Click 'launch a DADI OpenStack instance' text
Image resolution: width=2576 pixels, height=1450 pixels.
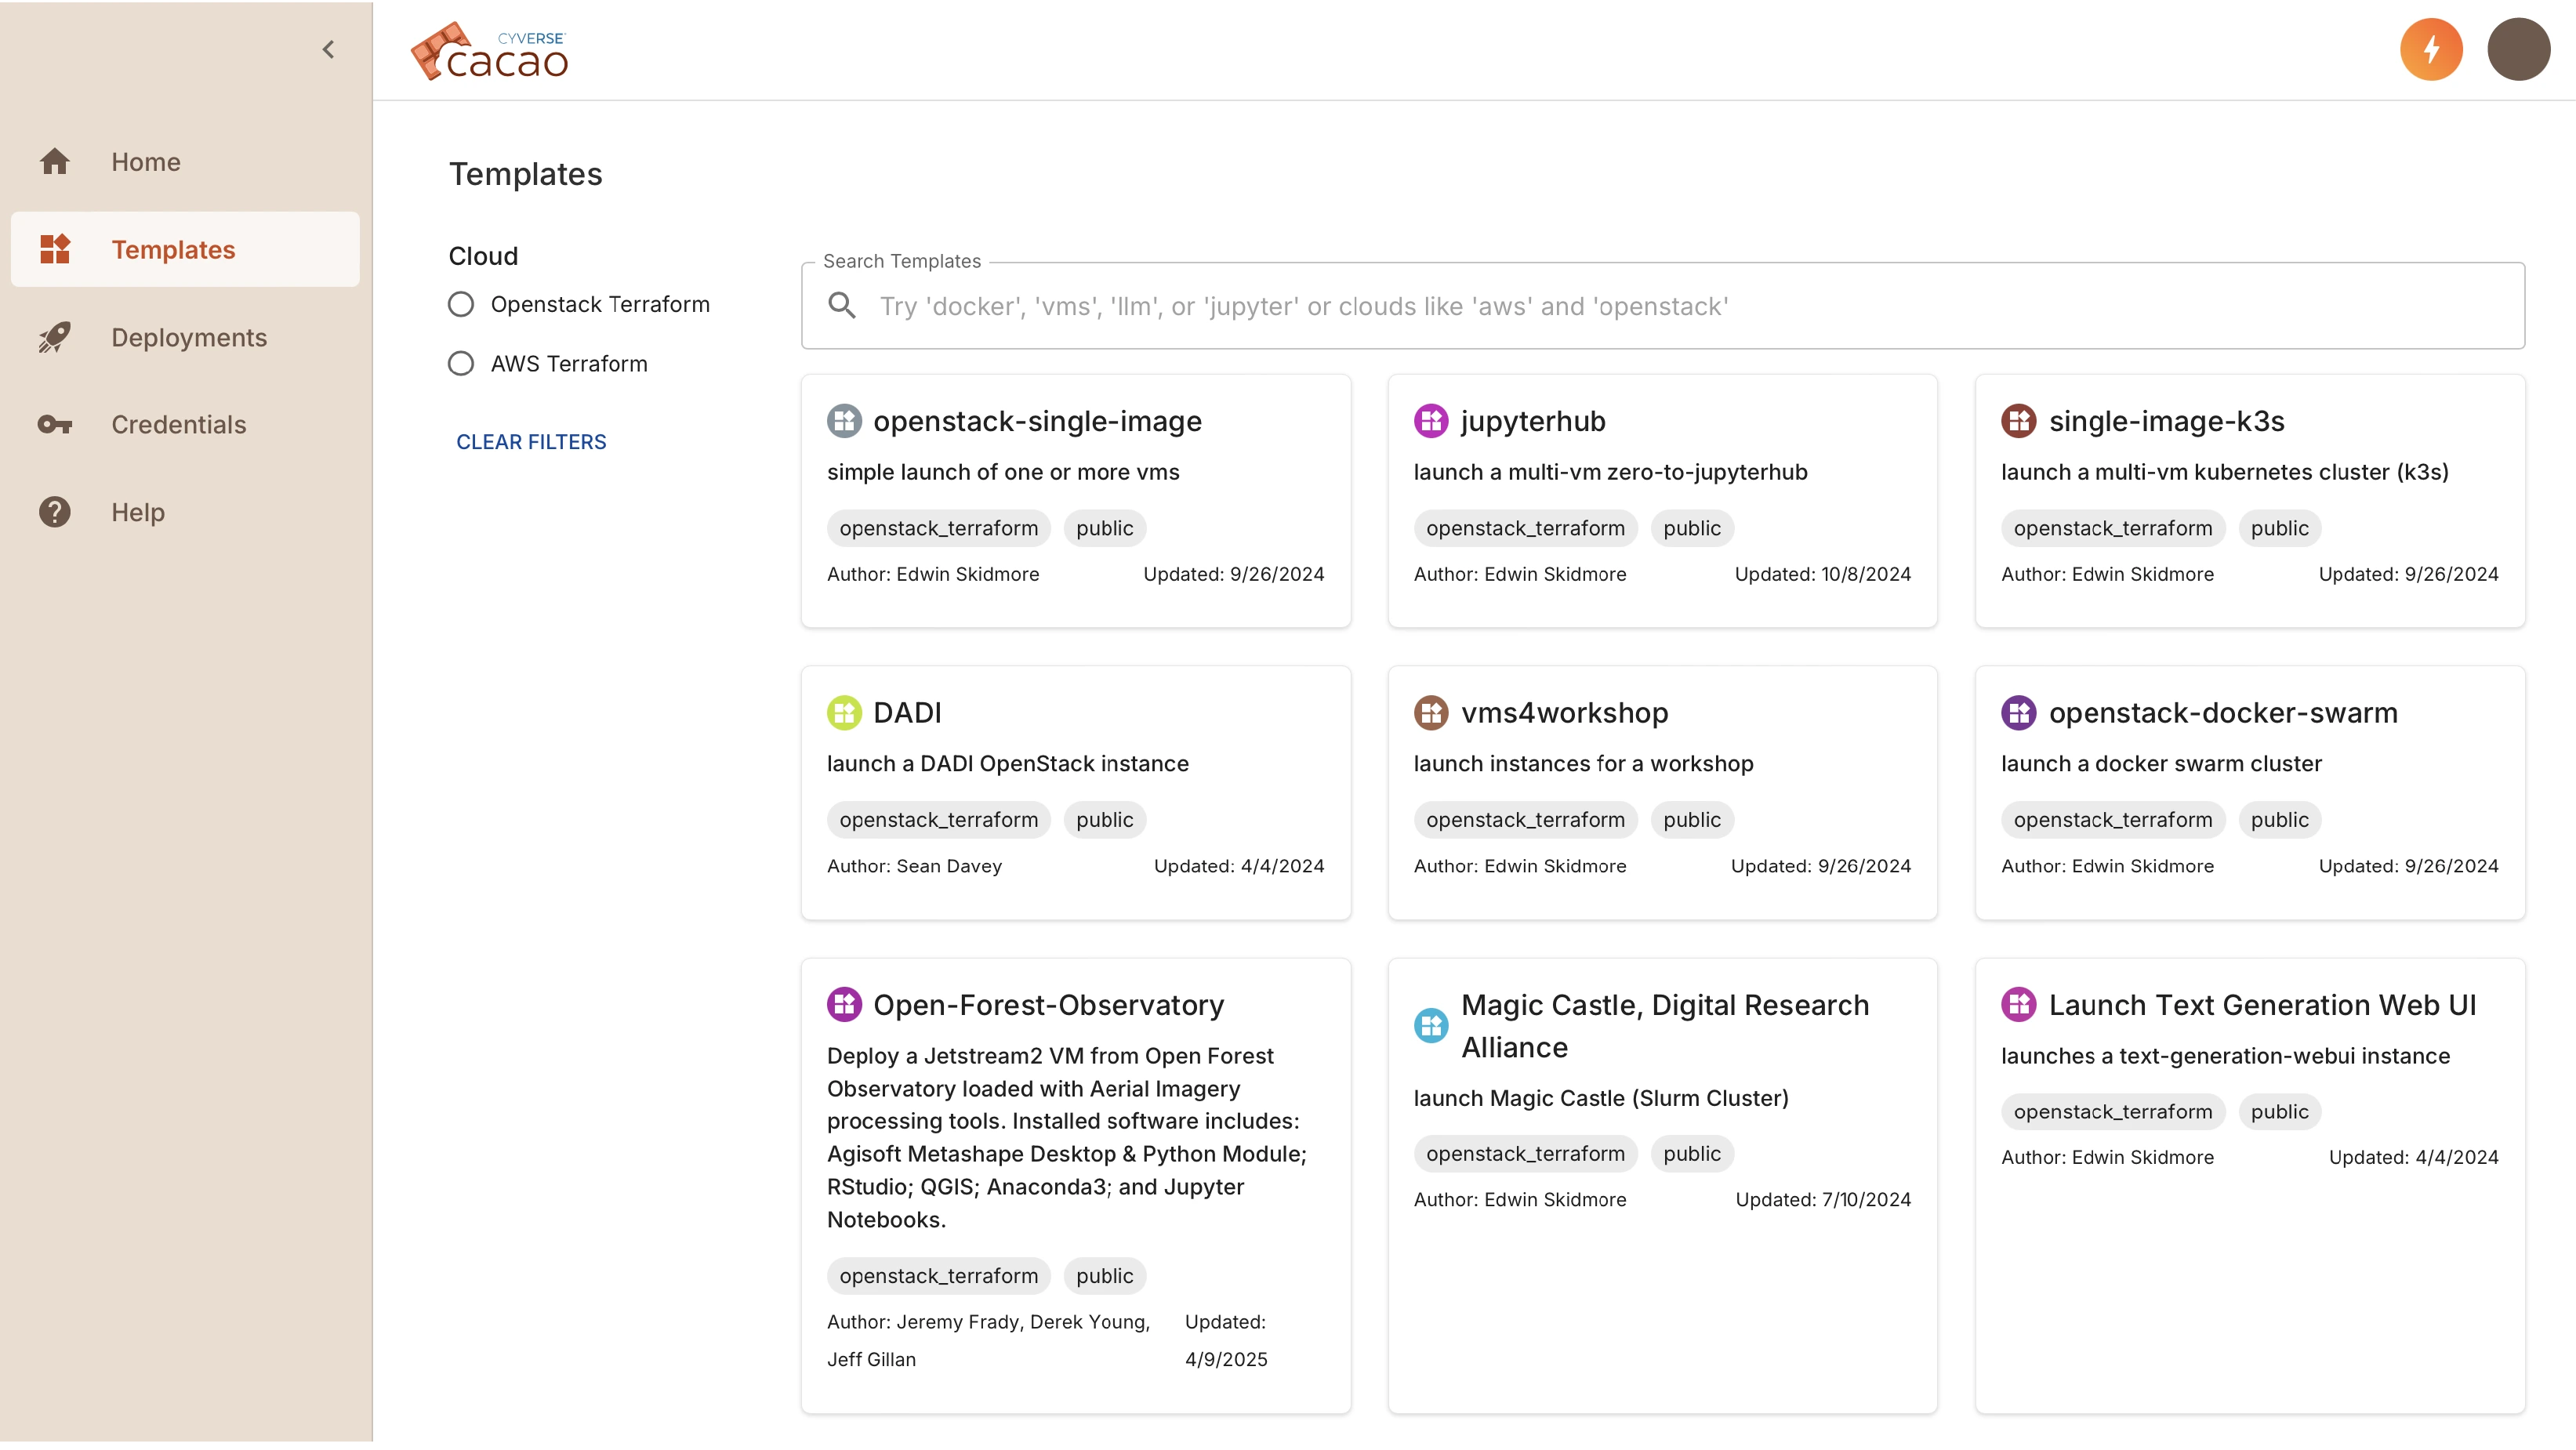click(x=1007, y=764)
